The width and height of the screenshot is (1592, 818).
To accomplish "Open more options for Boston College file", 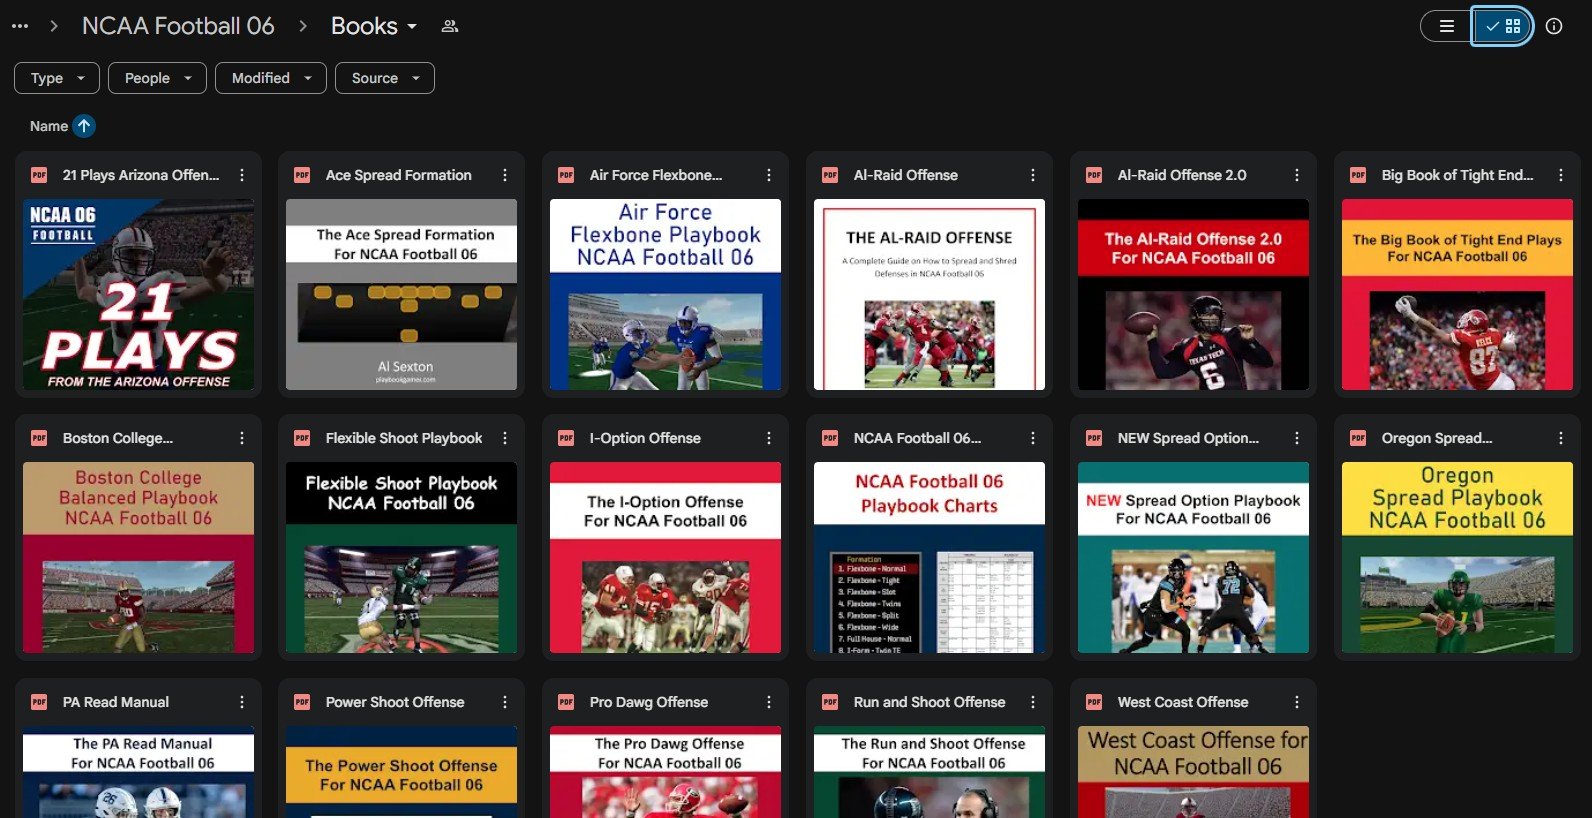I will (242, 438).
